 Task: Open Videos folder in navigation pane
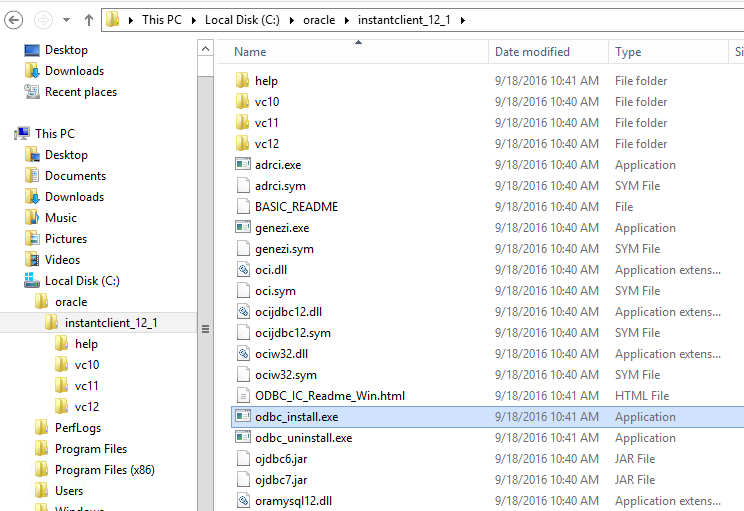[x=63, y=260]
